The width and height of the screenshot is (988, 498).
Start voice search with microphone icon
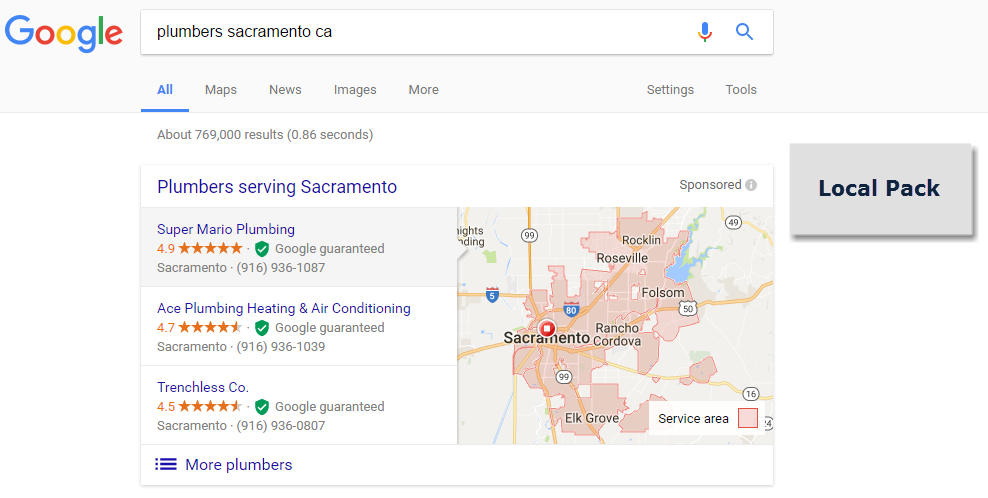click(705, 32)
